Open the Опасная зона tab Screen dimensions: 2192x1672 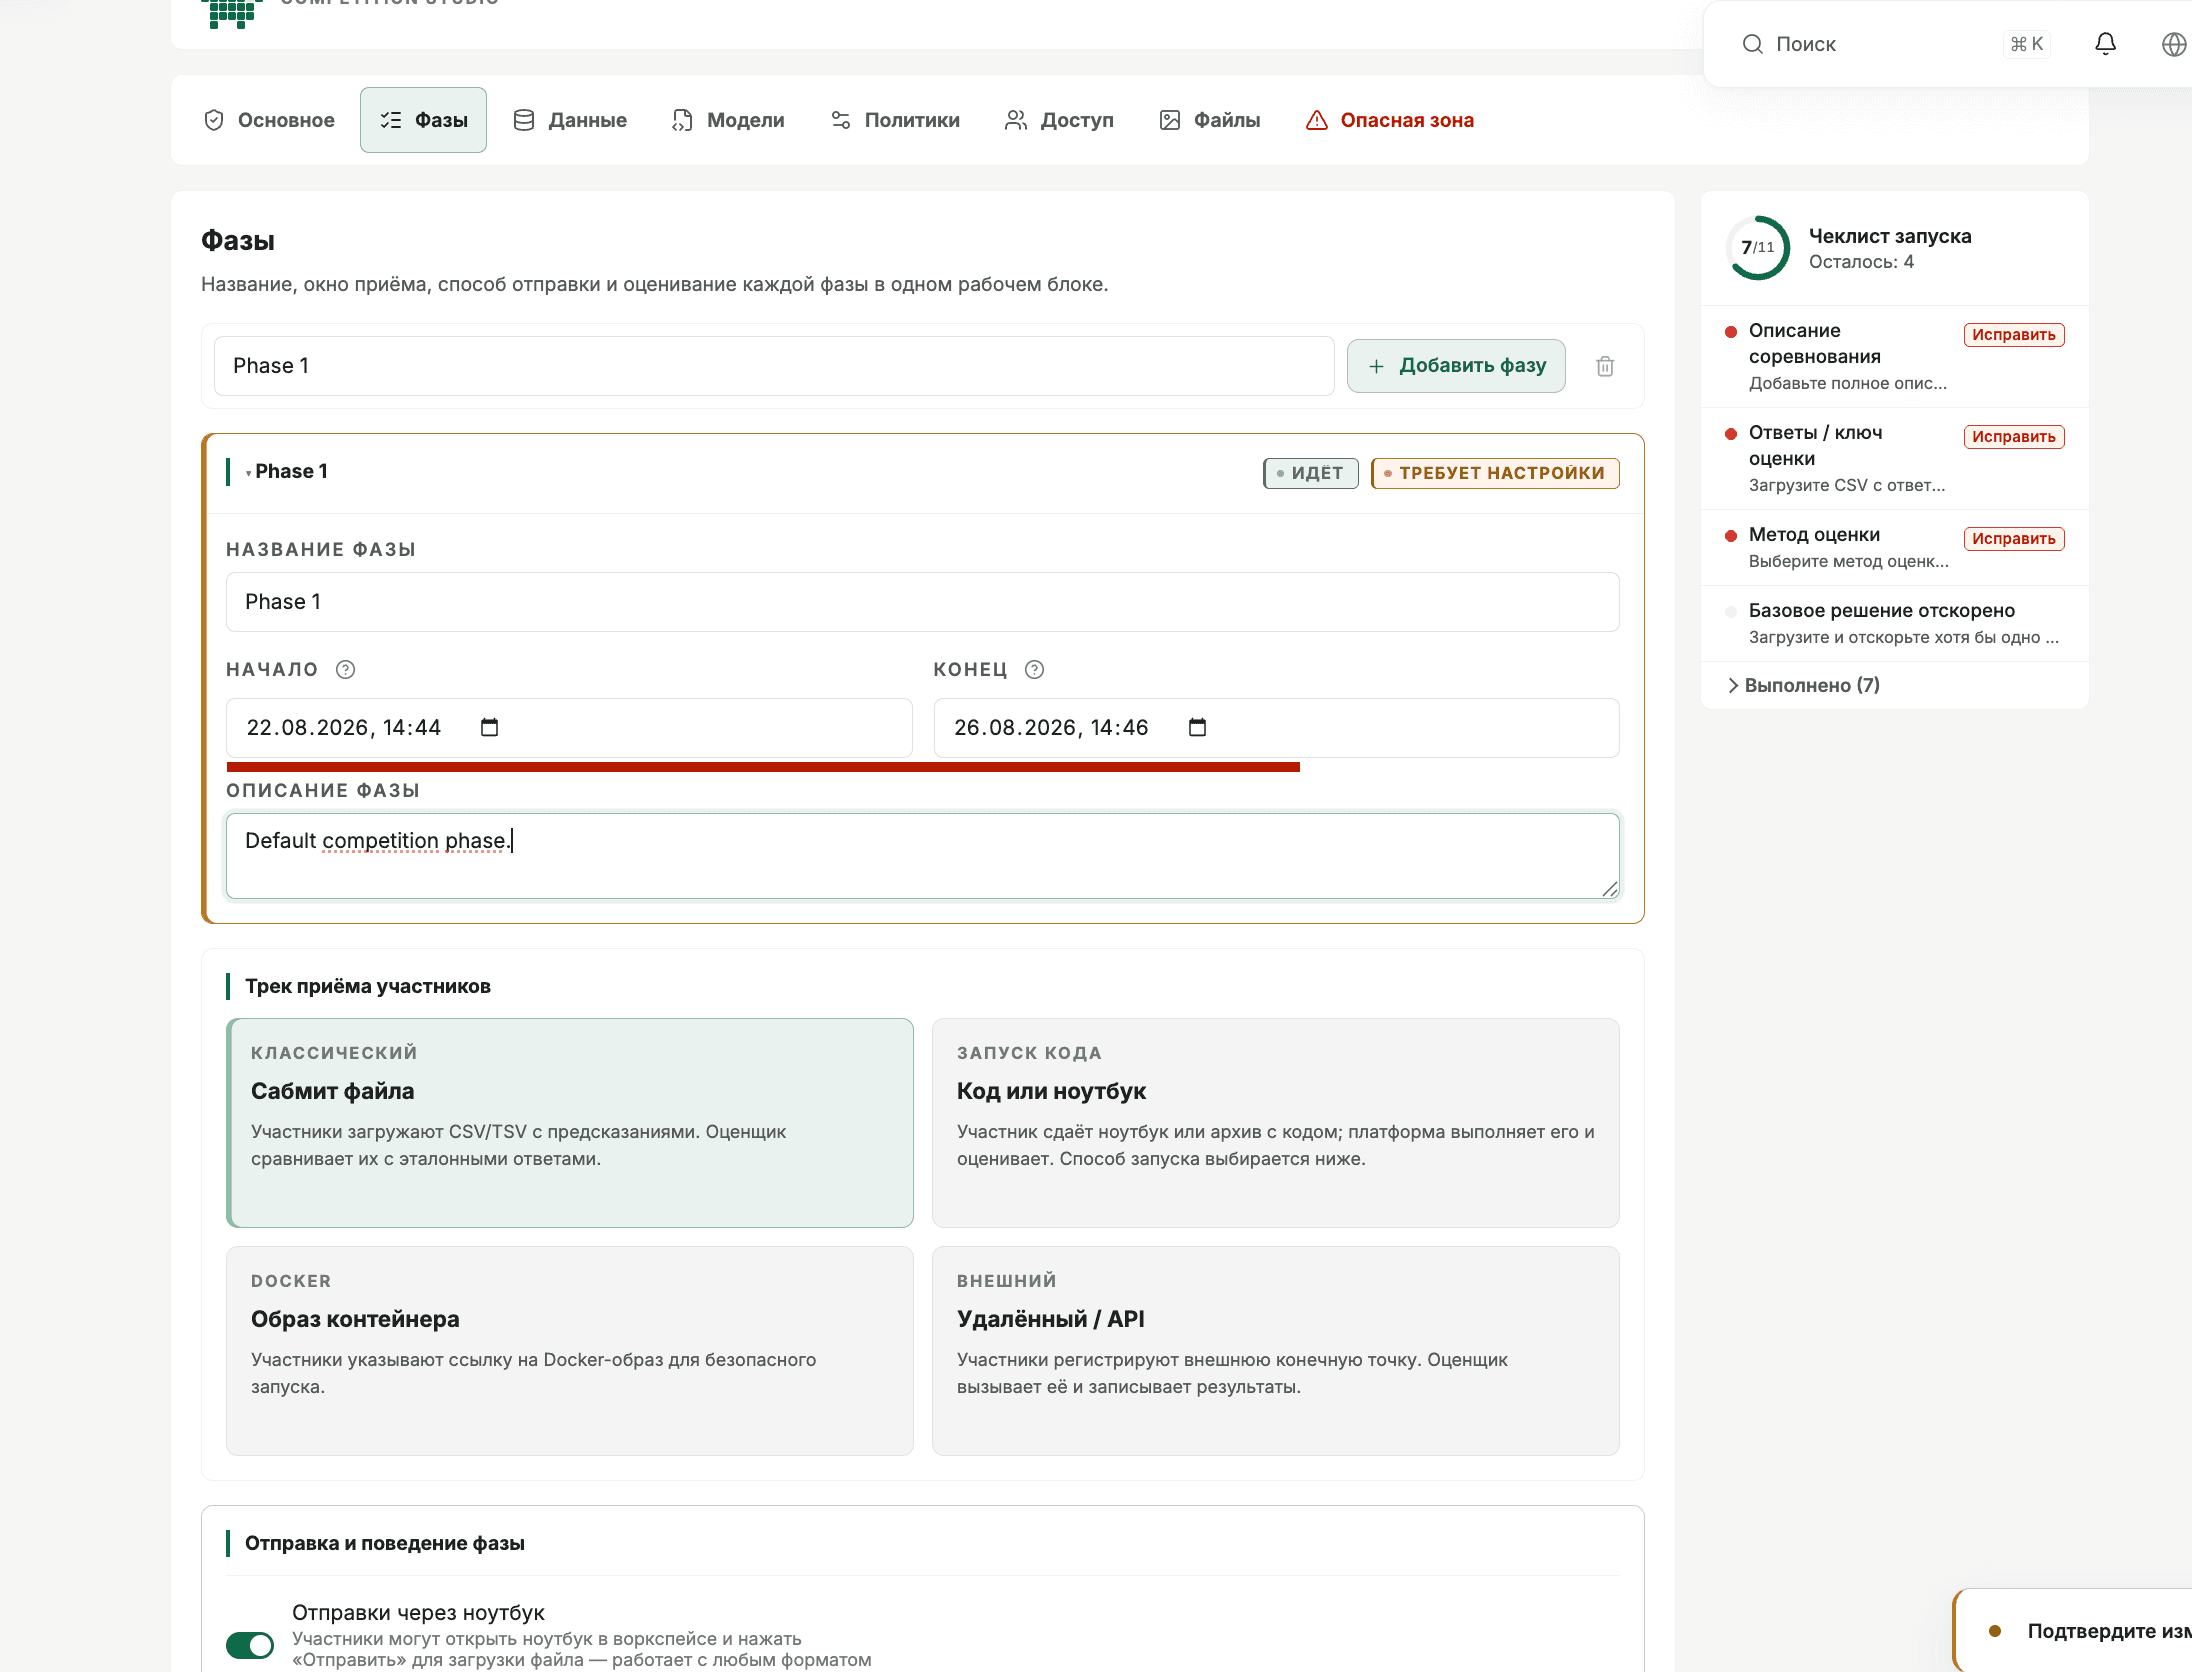coord(1390,120)
